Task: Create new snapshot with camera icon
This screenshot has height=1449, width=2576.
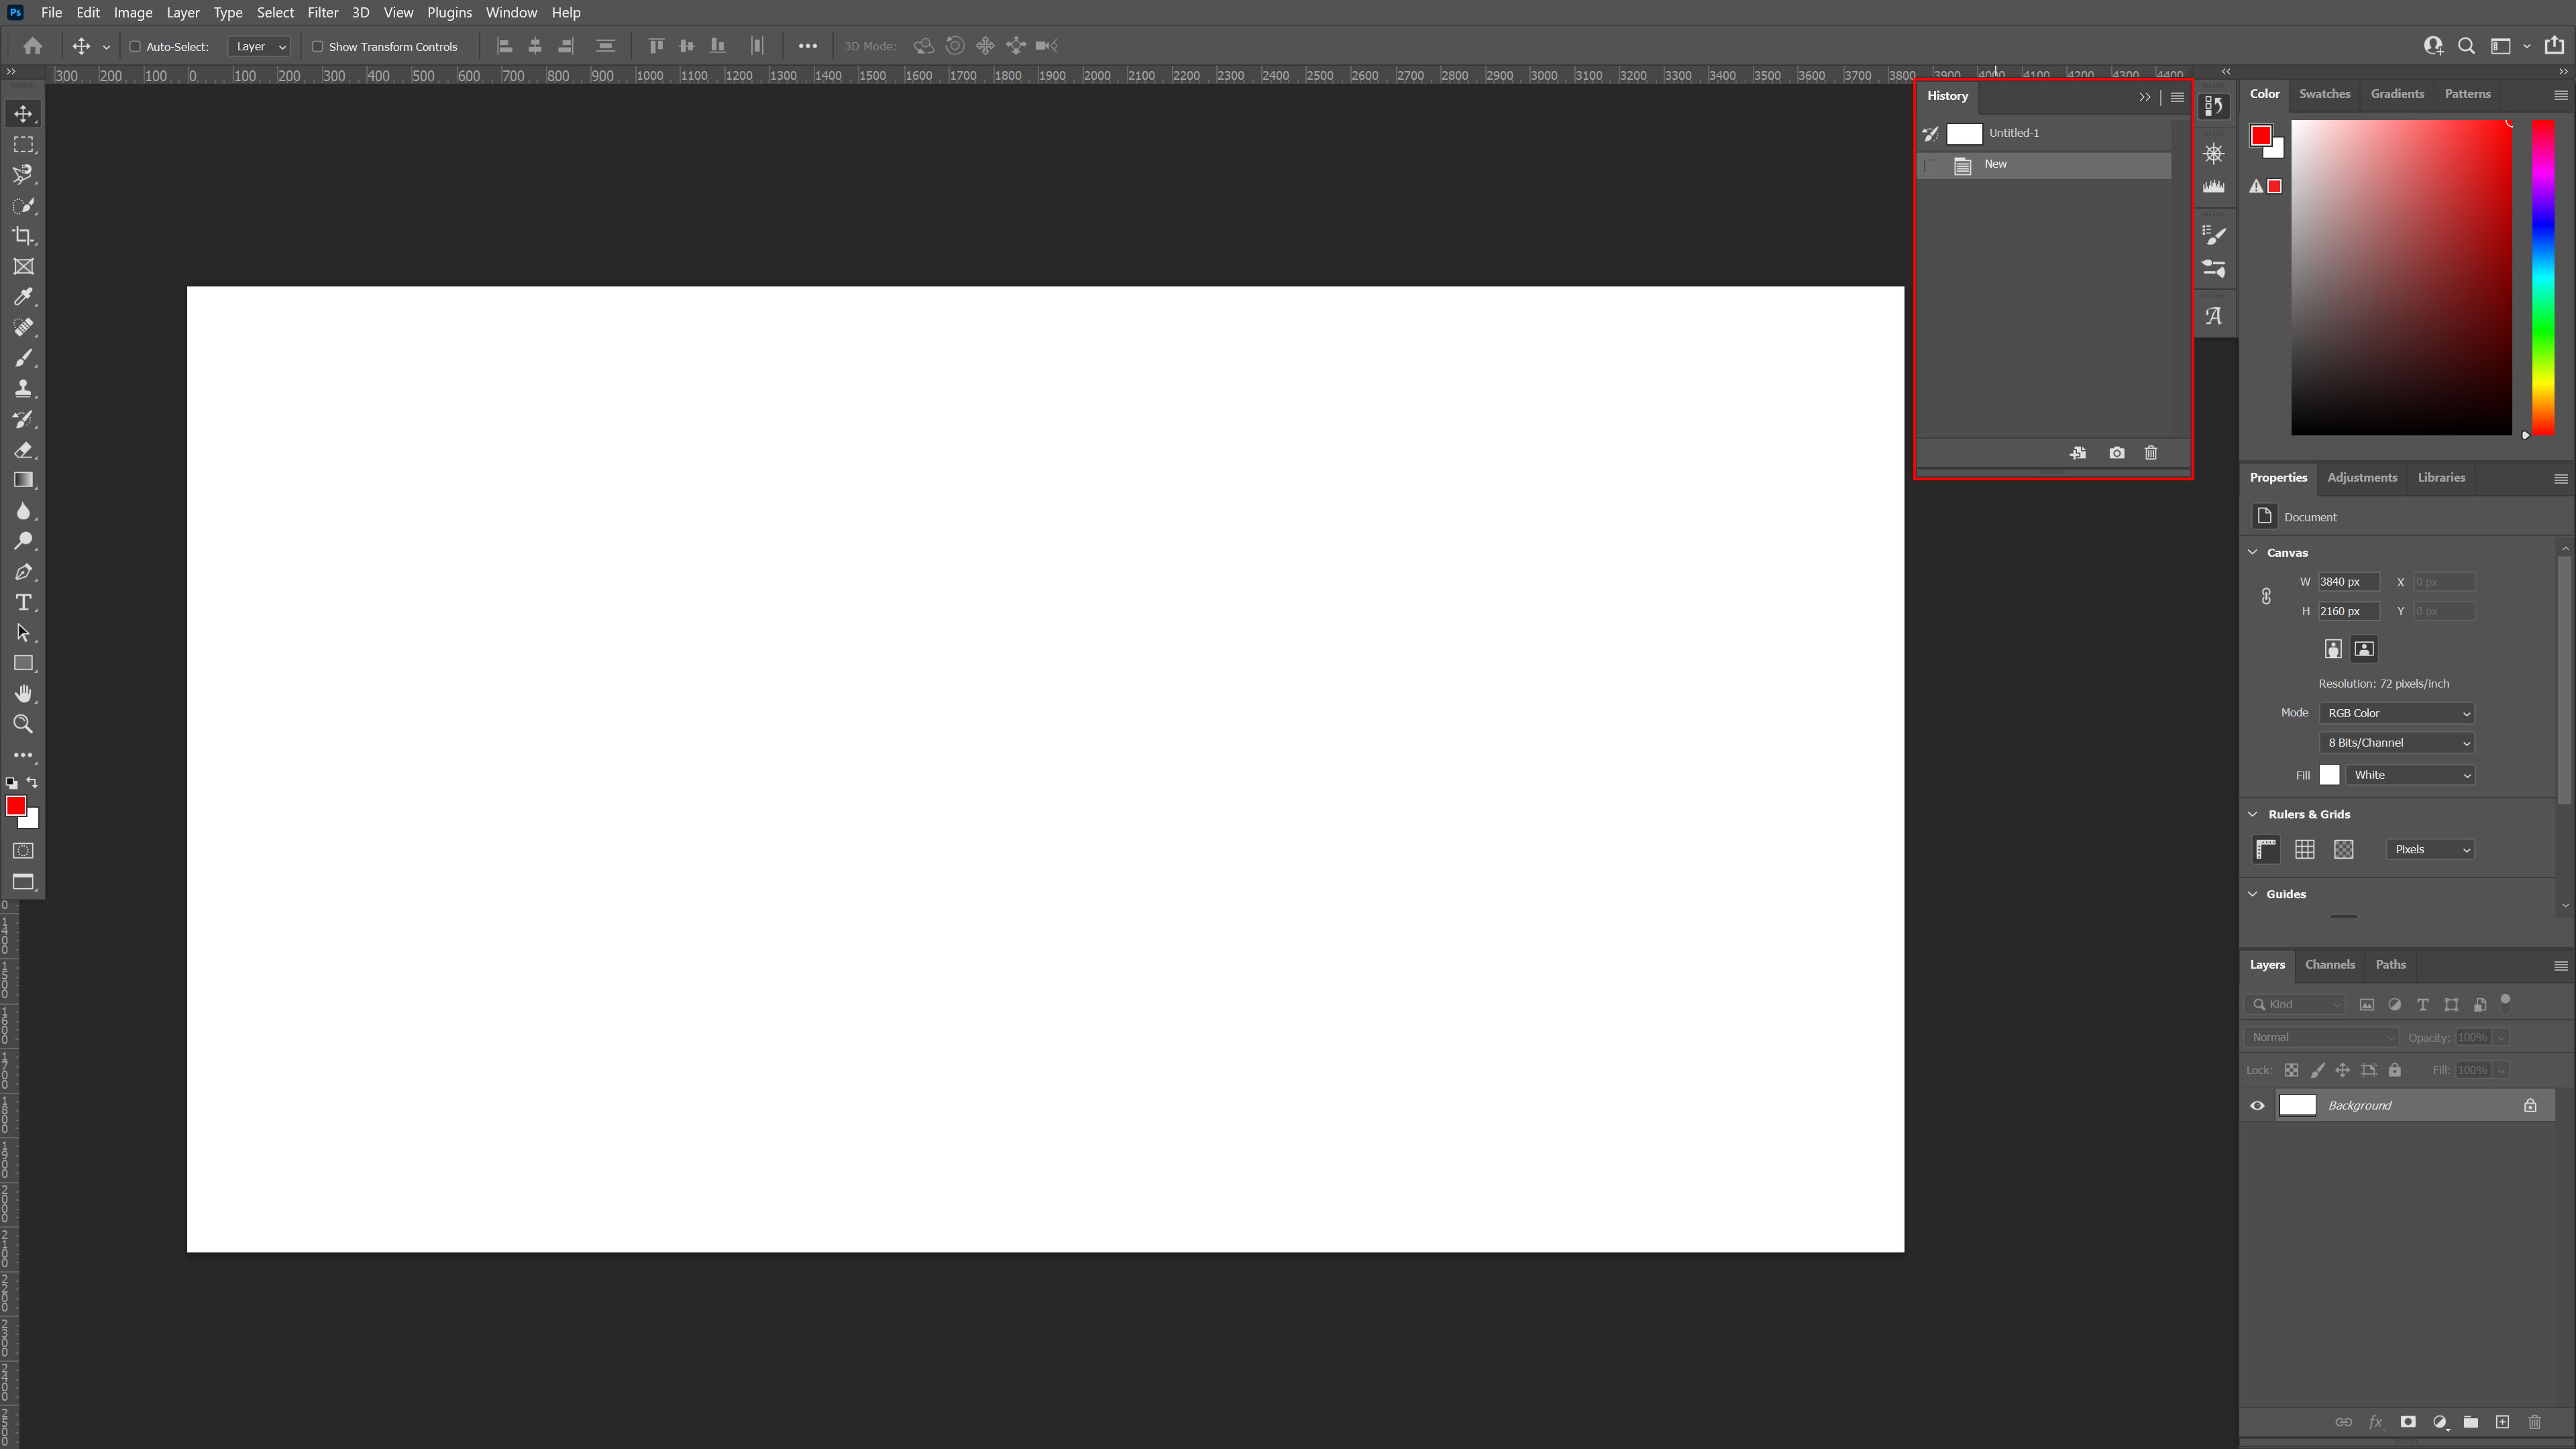Action: tap(2116, 453)
